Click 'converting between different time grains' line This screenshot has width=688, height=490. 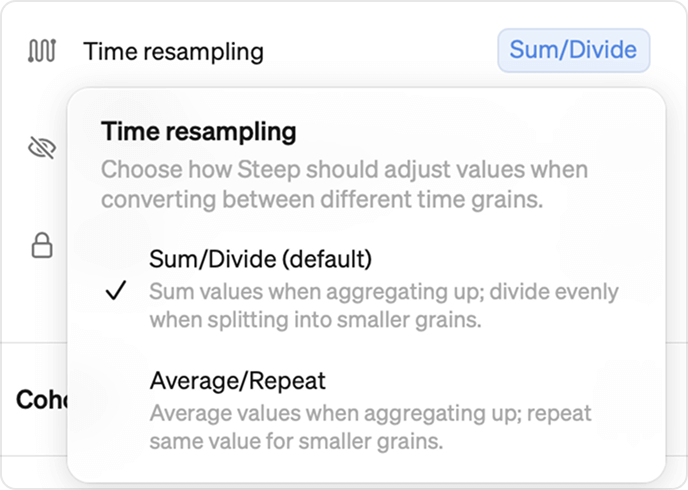pos(321,199)
